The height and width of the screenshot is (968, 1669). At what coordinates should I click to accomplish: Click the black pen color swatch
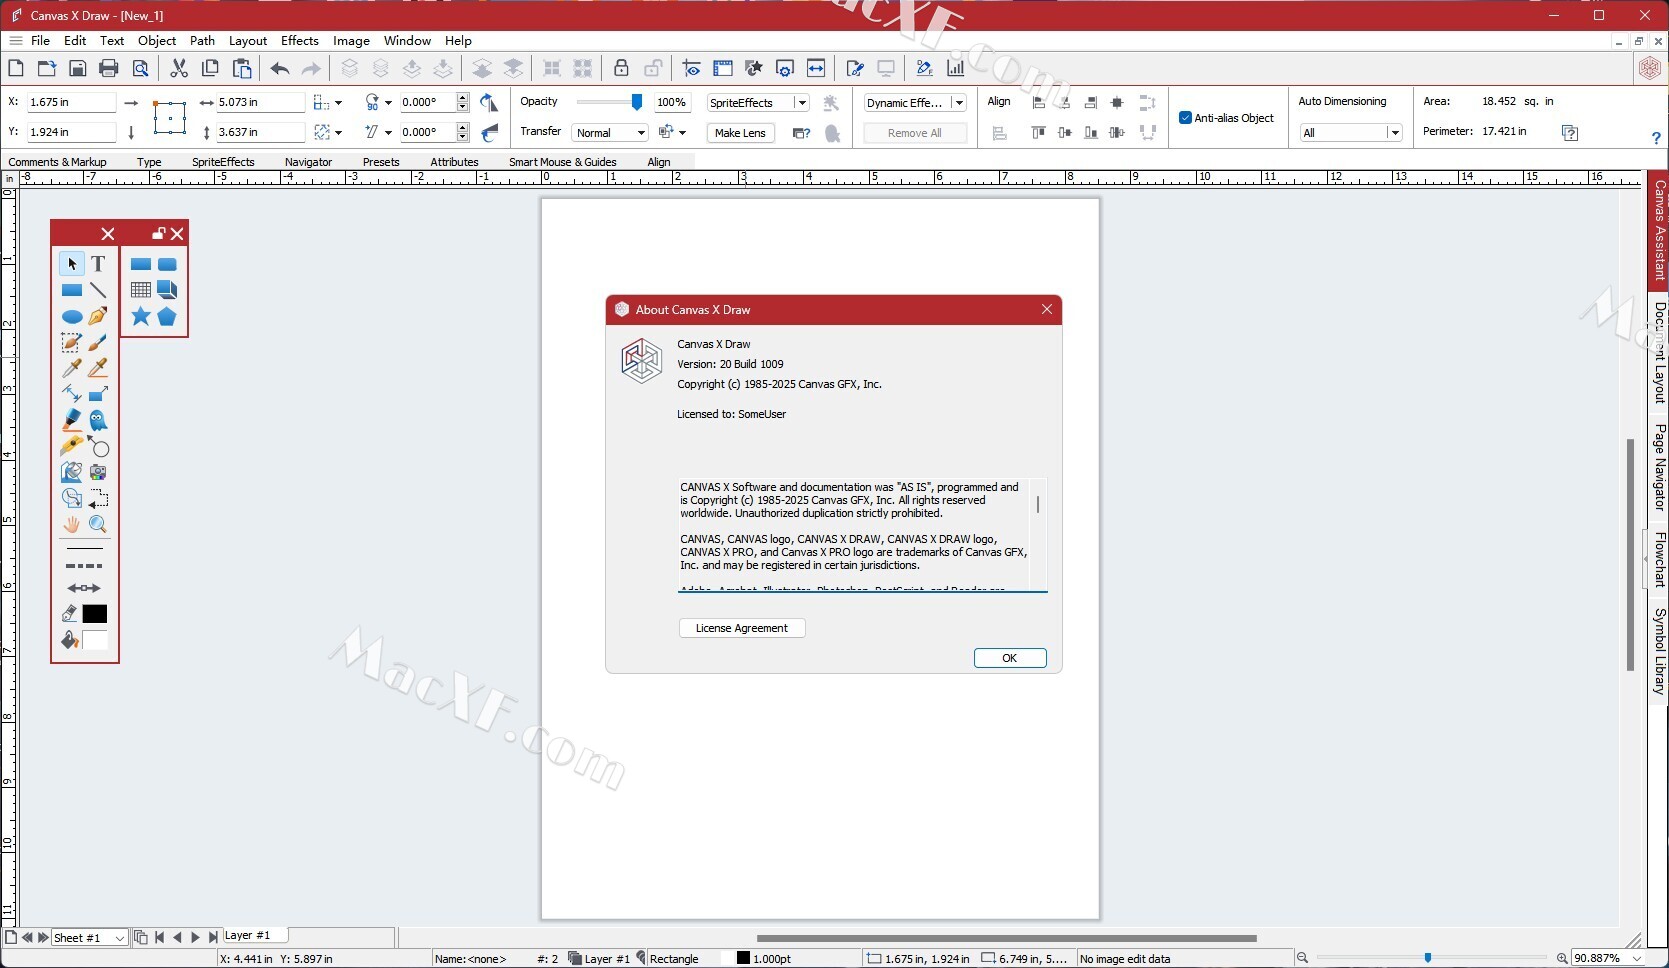pos(95,614)
